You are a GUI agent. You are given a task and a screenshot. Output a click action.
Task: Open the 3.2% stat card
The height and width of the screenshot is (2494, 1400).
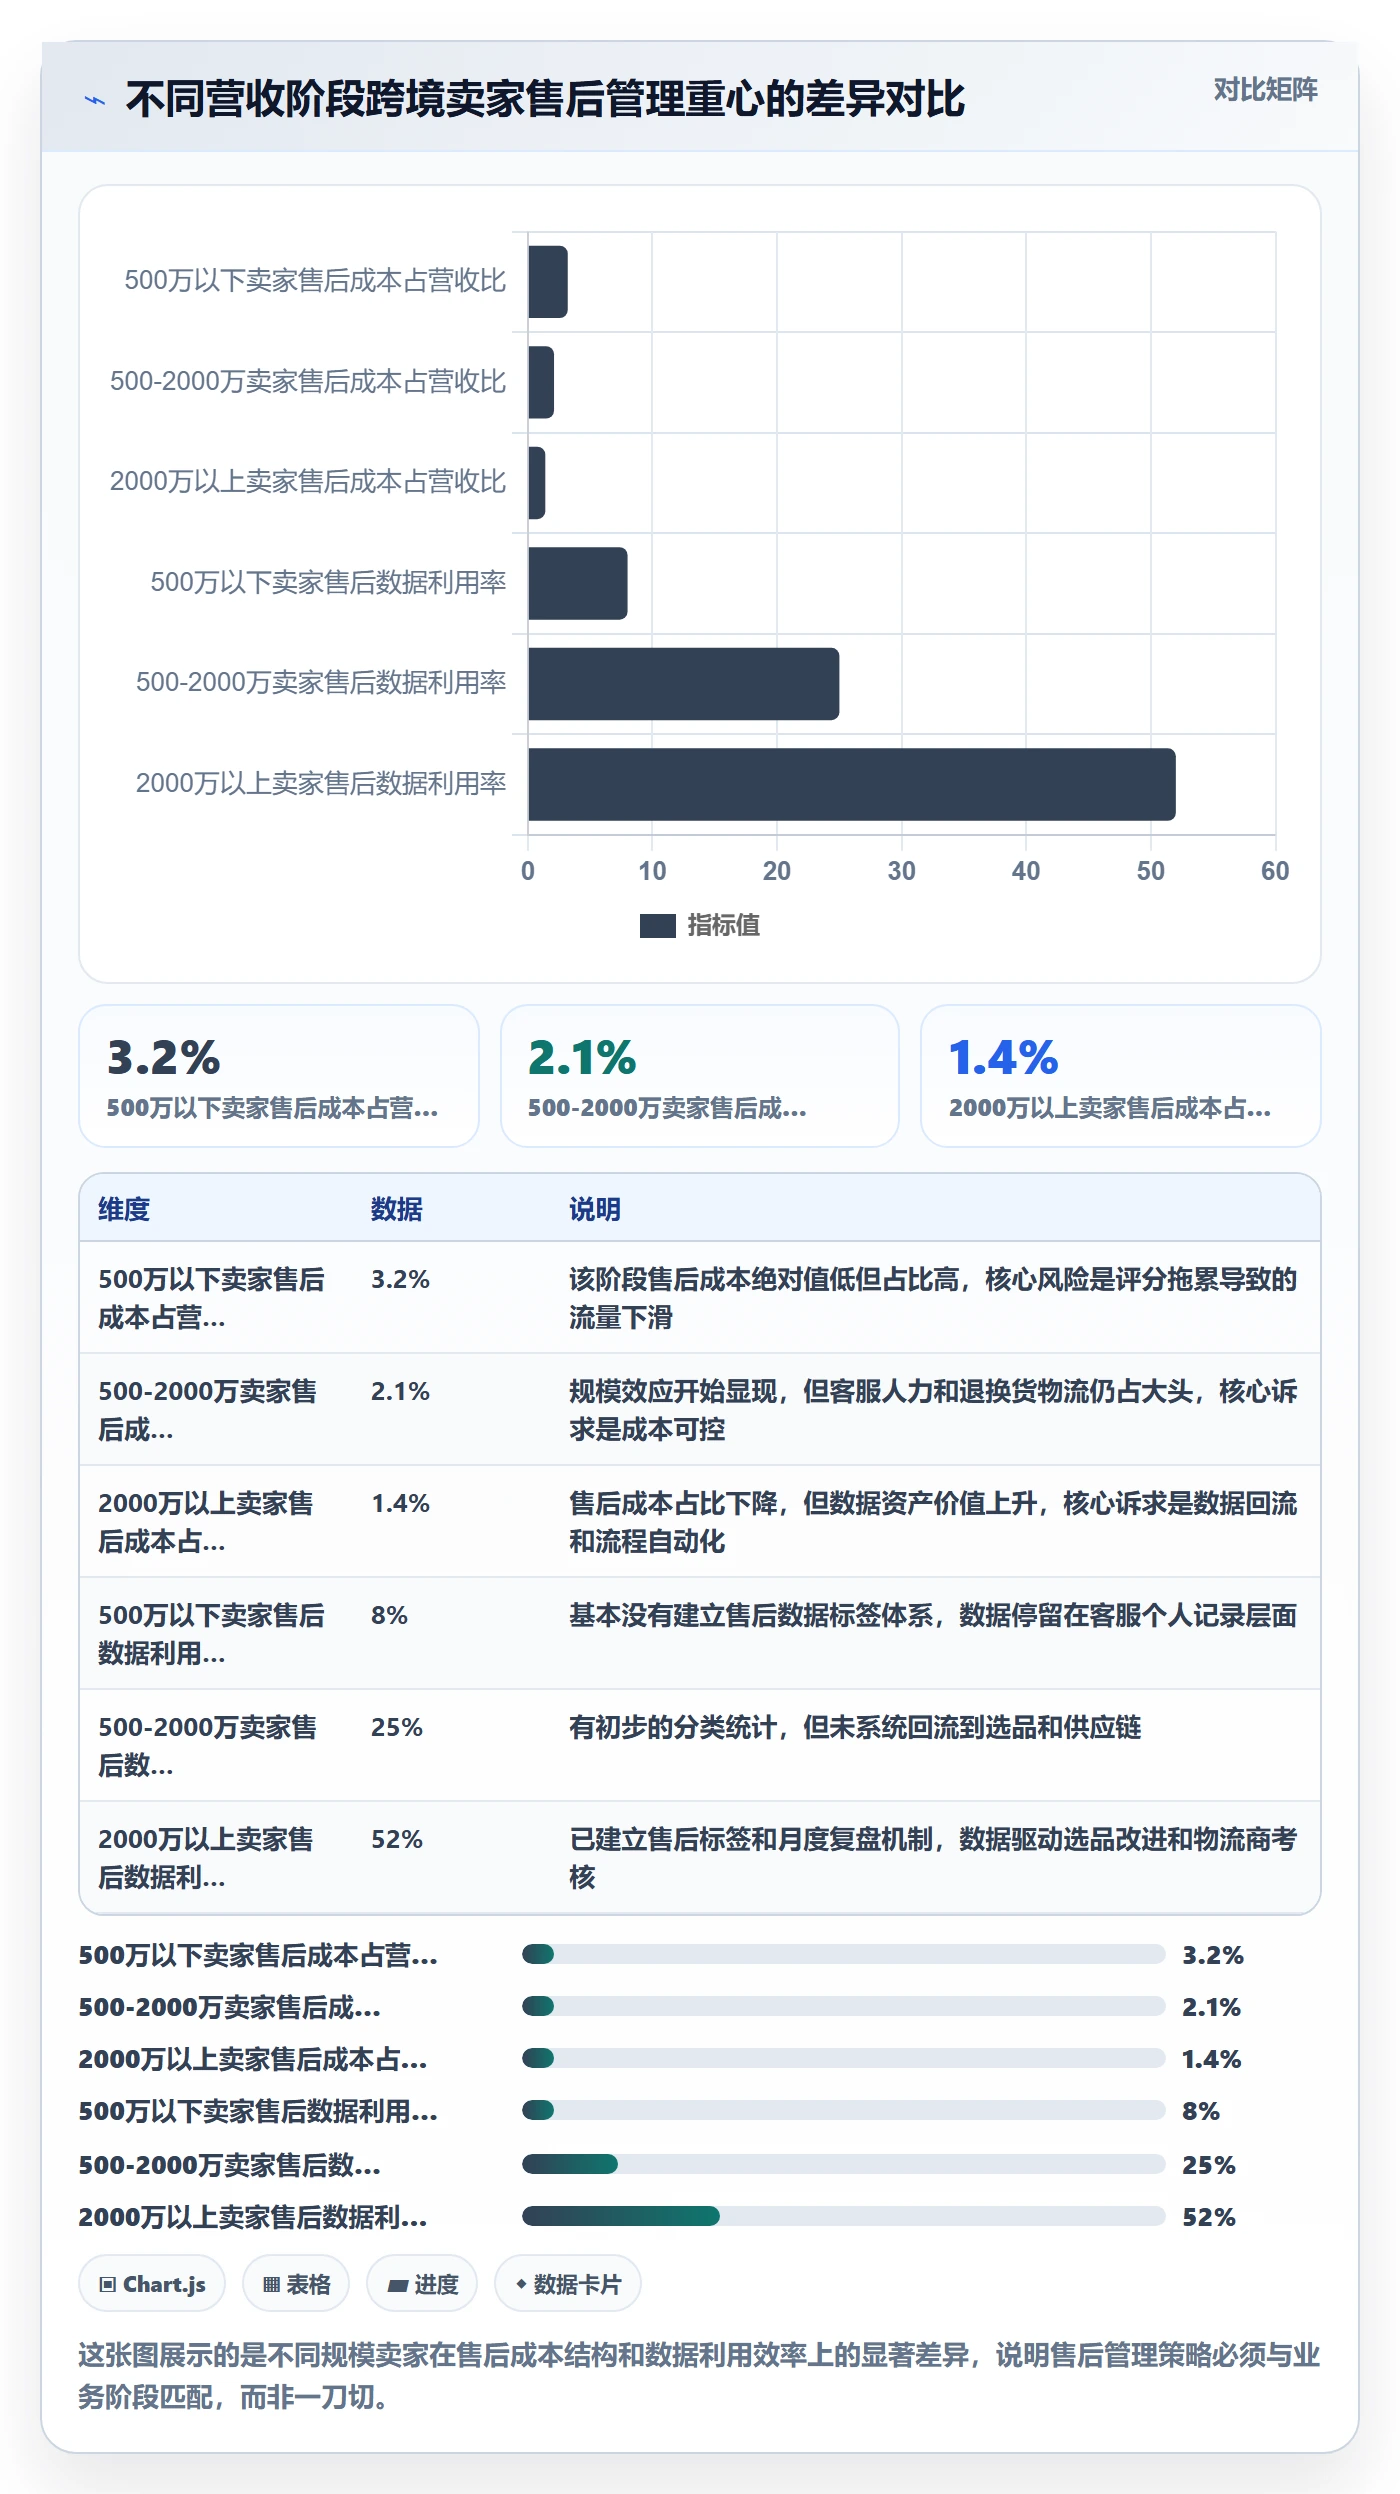[279, 1076]
